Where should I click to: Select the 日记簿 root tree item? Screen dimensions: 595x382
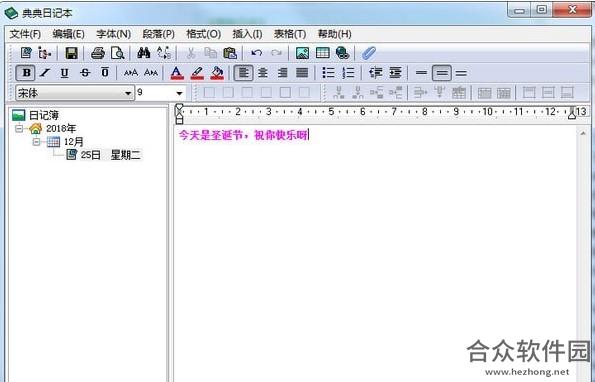pos(44,115)
